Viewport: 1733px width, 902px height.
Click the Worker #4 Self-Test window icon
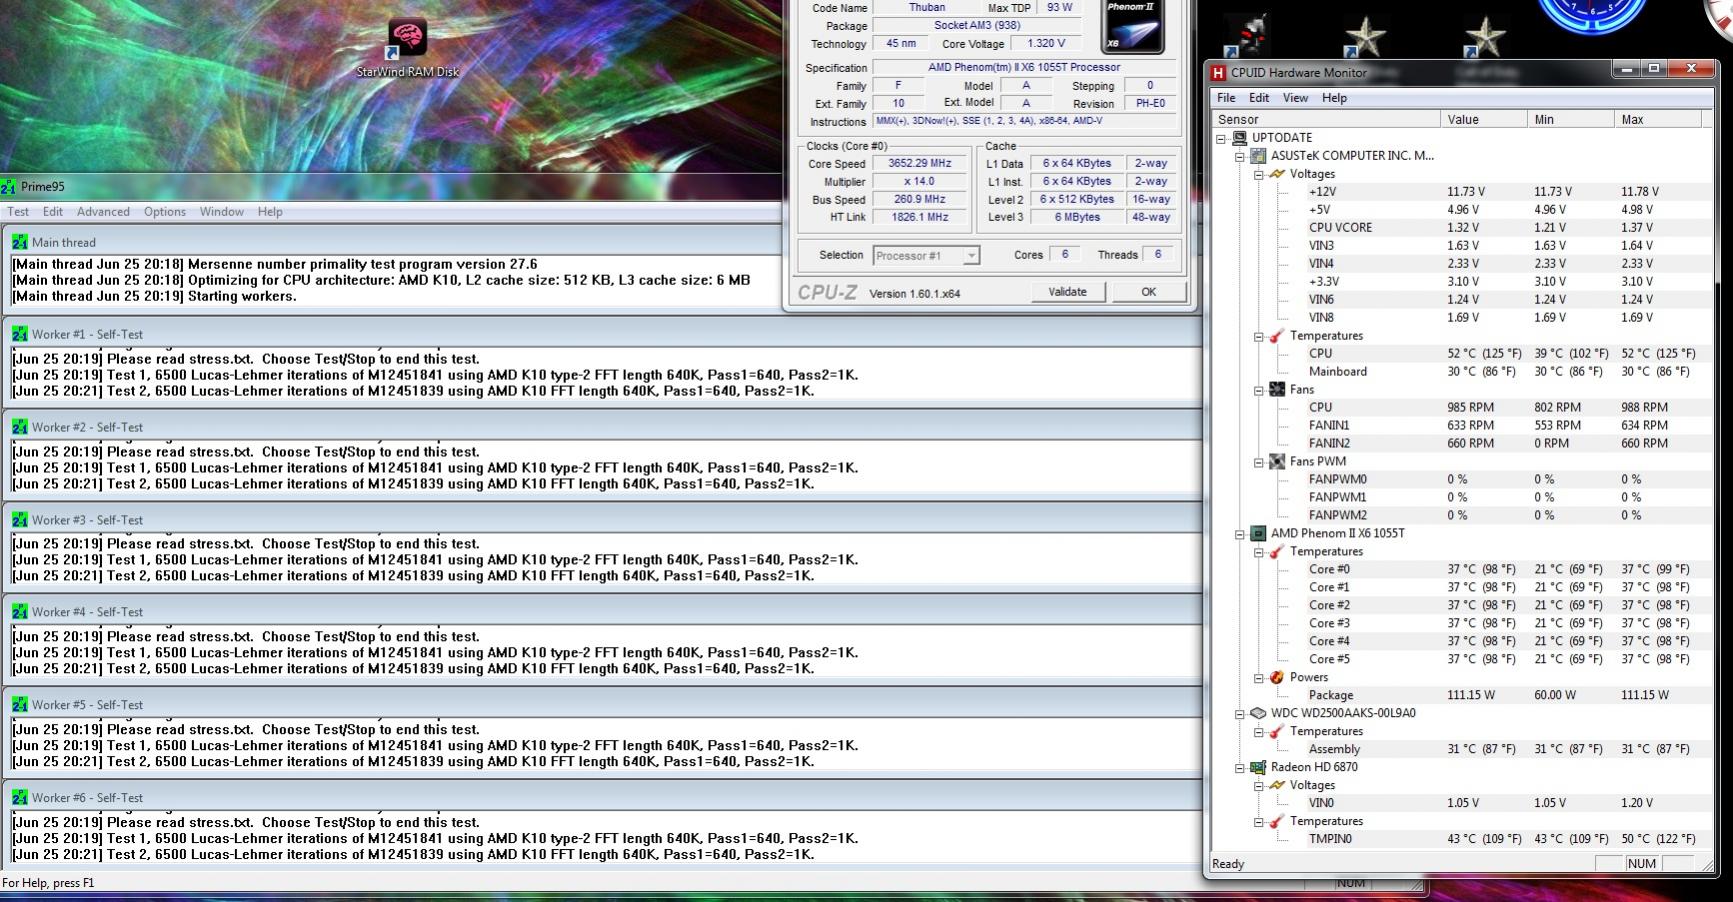pos(19,612)
